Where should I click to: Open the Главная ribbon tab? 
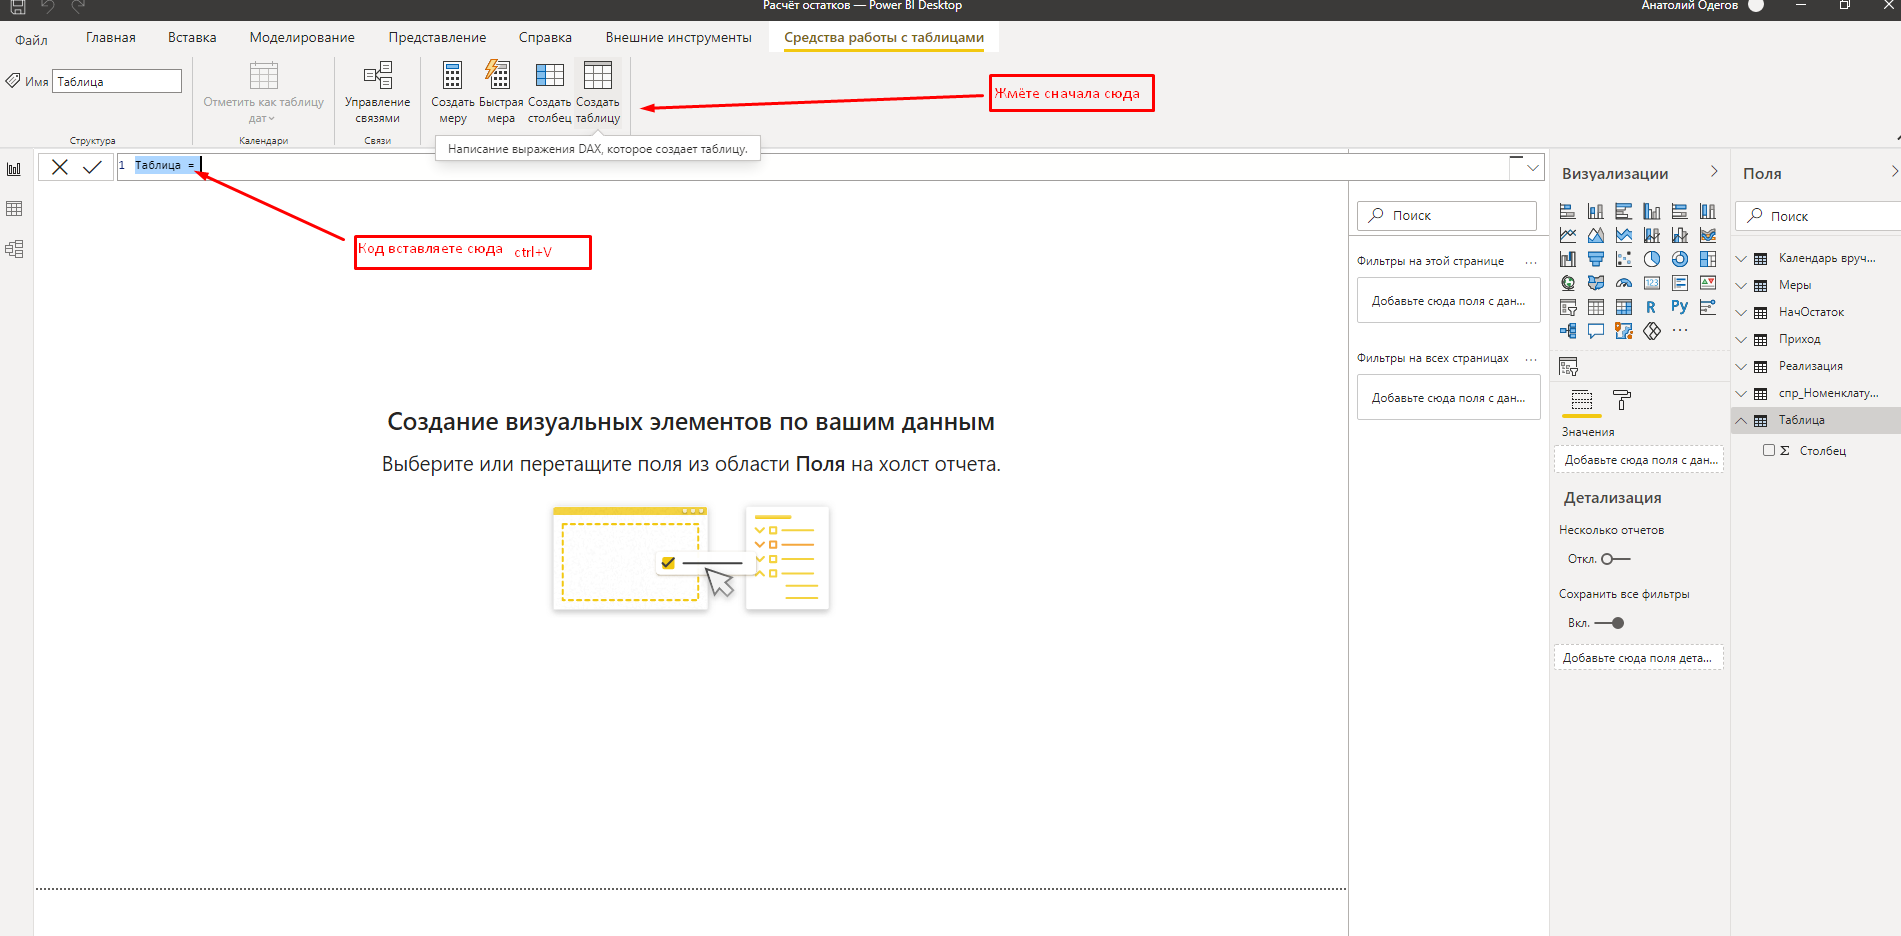[x=110, y=37]
